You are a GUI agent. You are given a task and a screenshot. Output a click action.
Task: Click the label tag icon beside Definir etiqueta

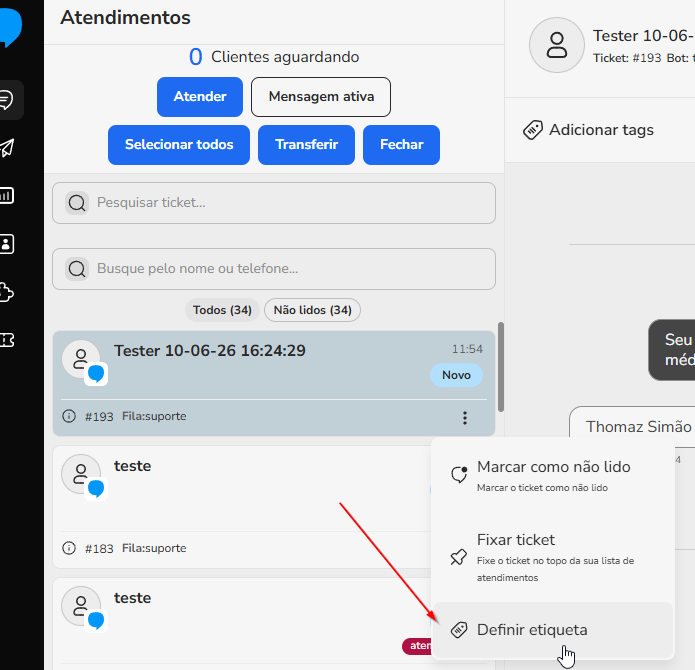point(459,630)
